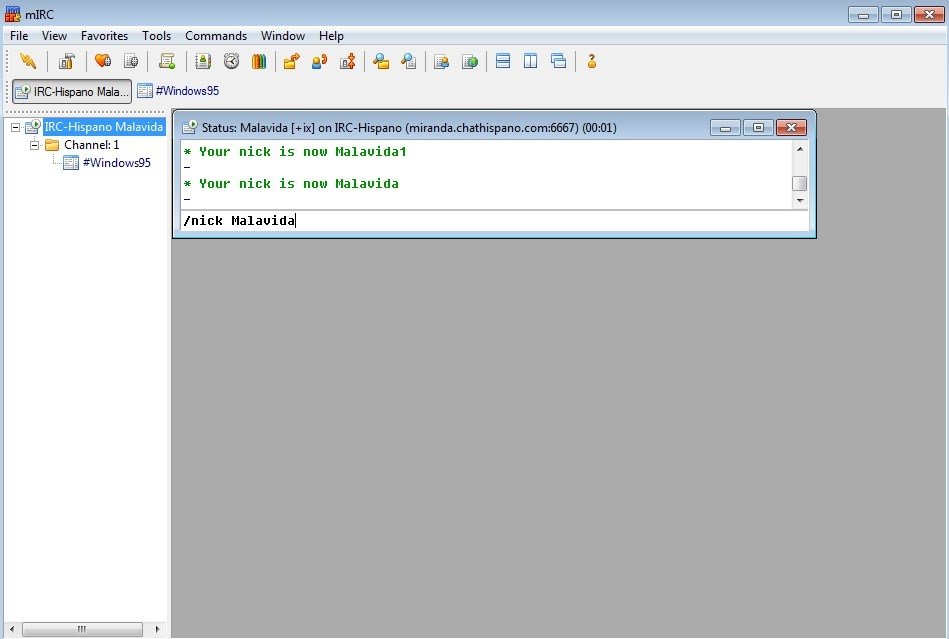
Task: Open the Favorites heart icon
Action: click(103, 61)
